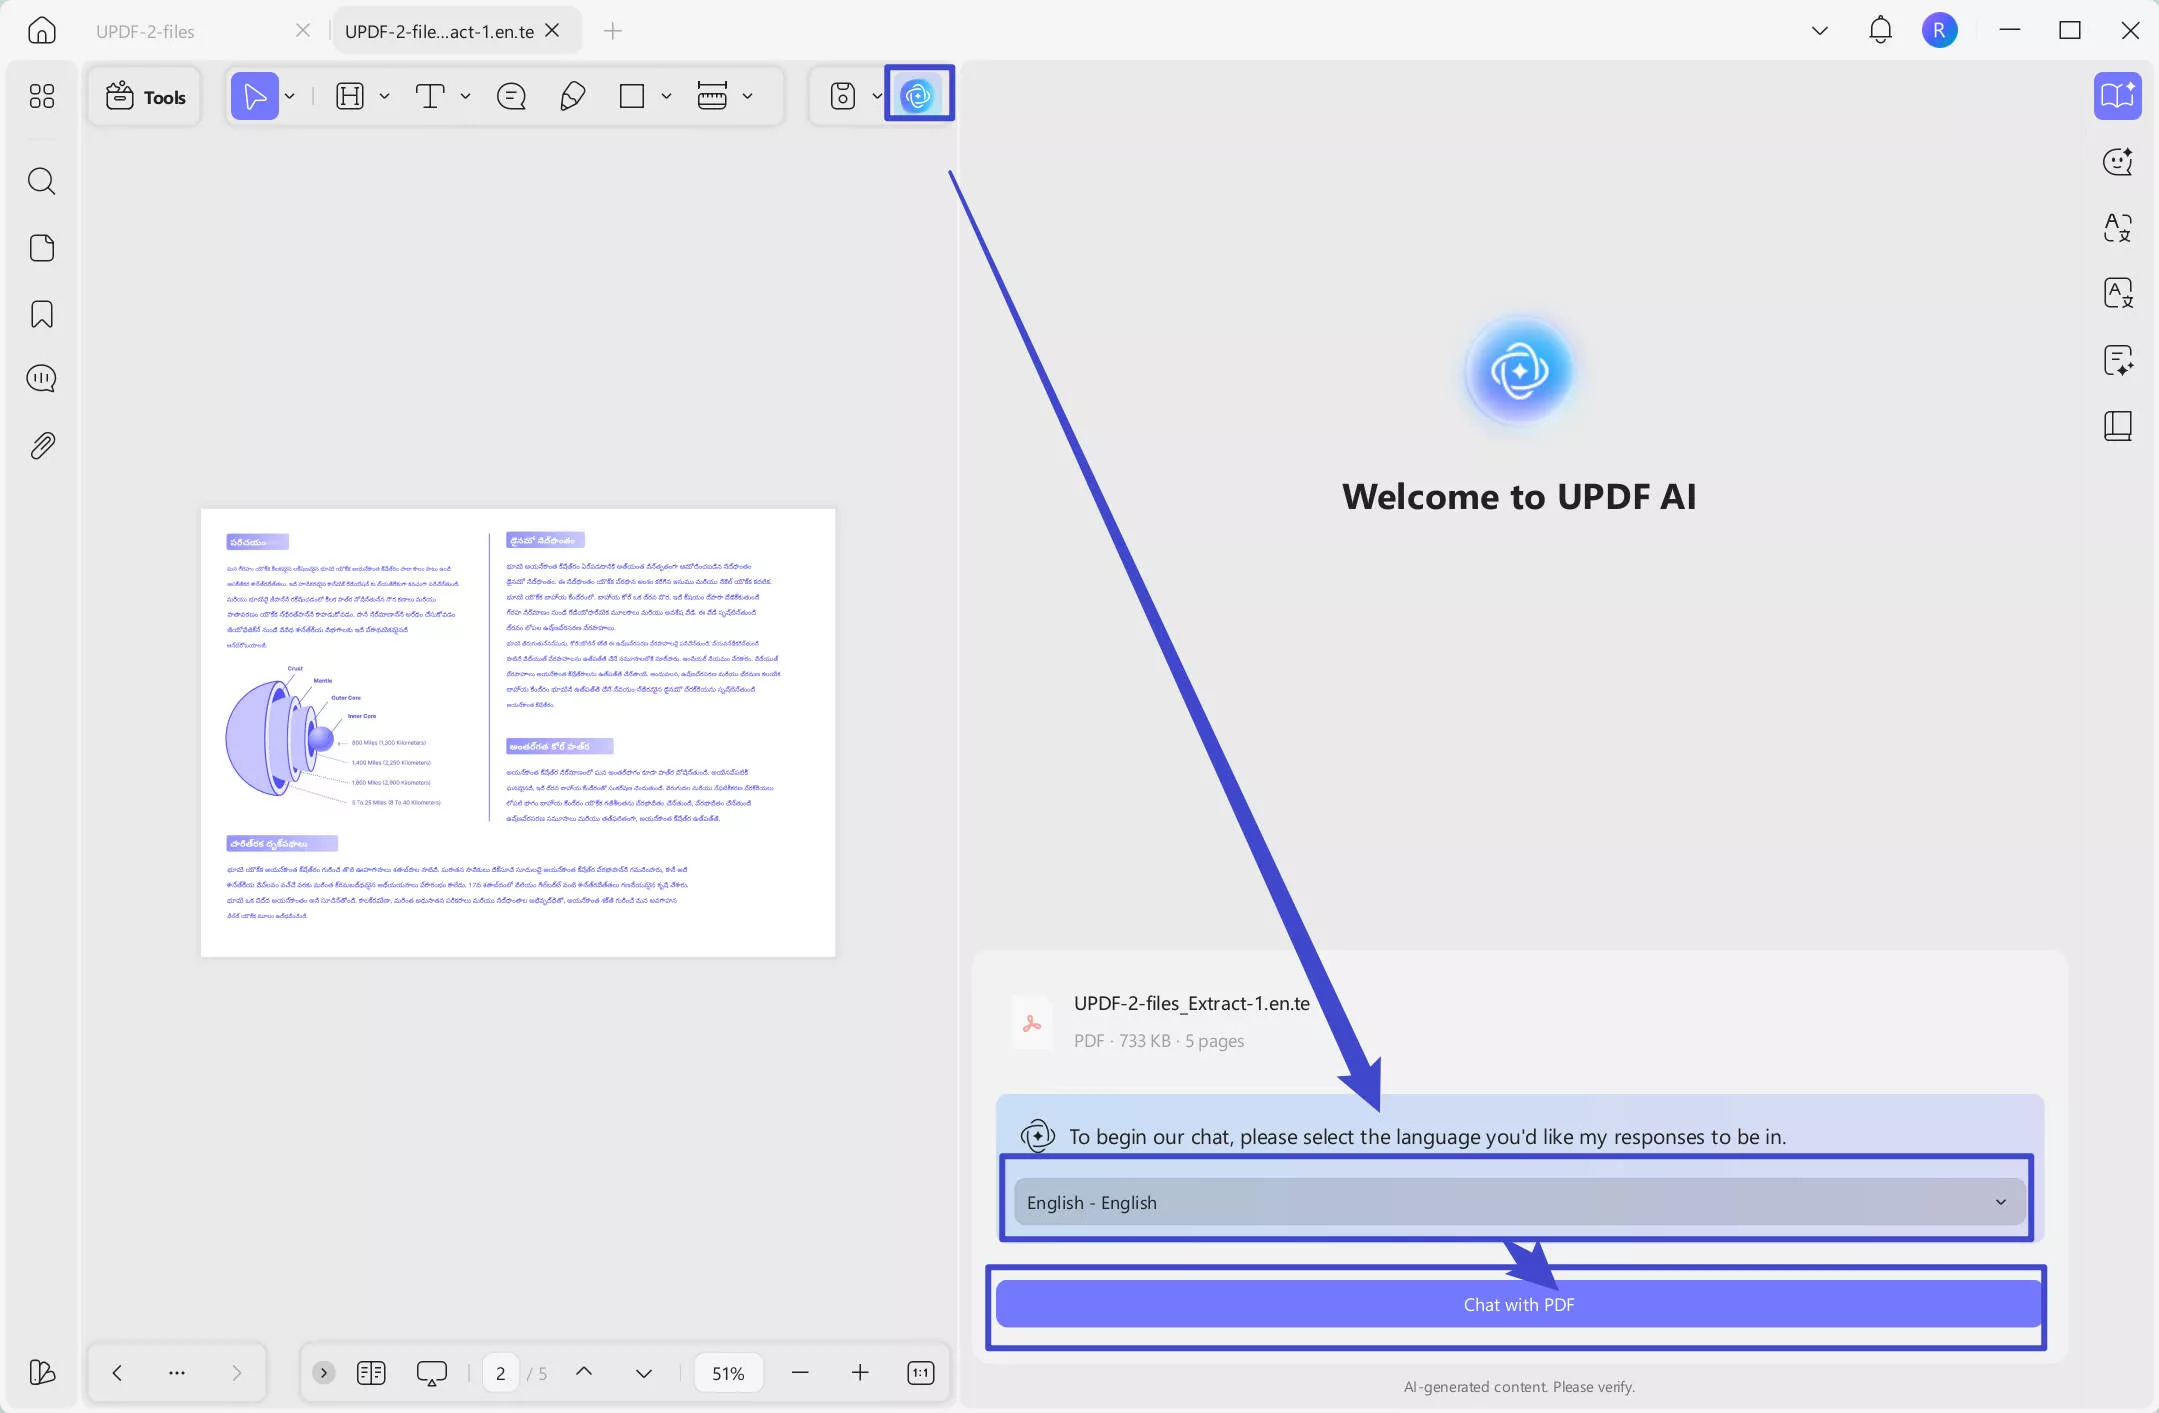Open a new tab with the plus button
The width and height of the screenshot is (2159, 1413).
coord(612,31)
